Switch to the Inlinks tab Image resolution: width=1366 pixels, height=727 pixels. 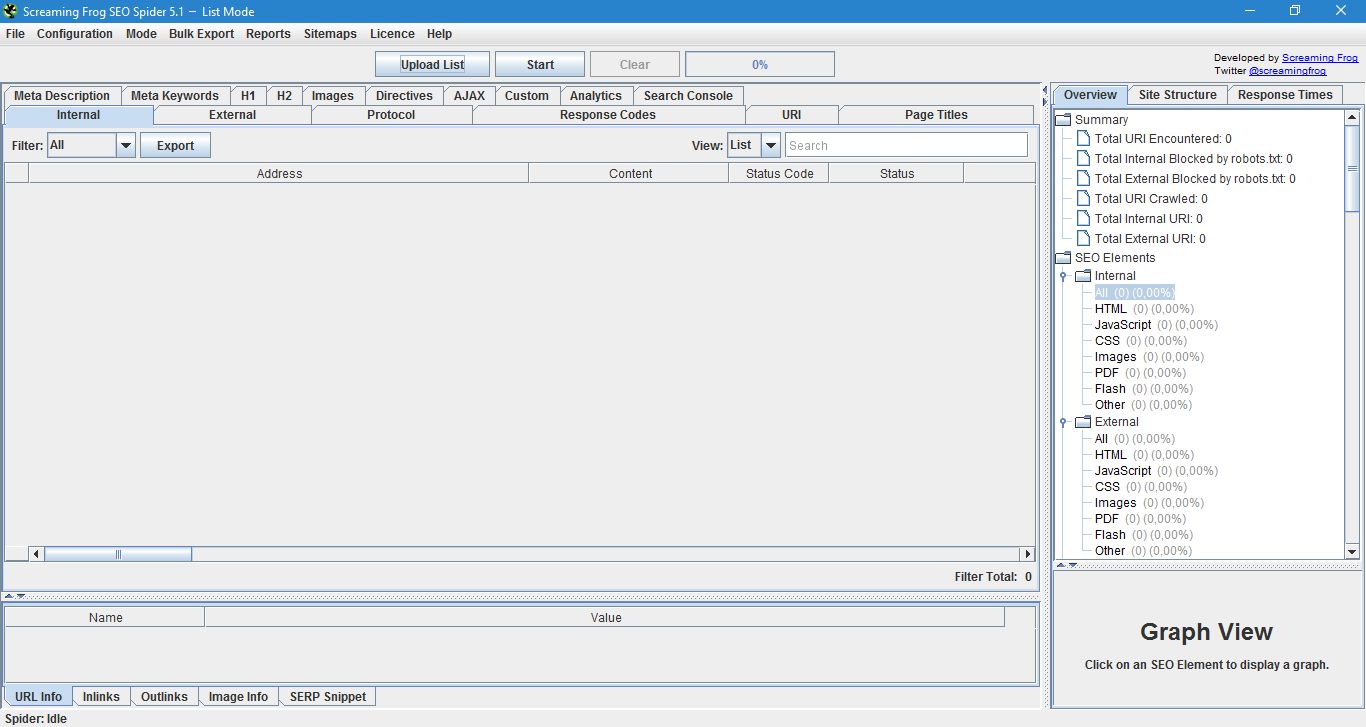(101, 697)
